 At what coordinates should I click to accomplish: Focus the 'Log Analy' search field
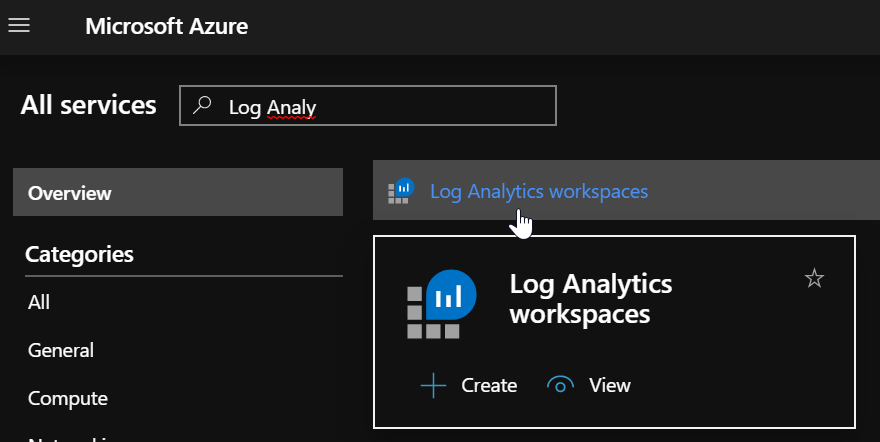tap(380, 106)
